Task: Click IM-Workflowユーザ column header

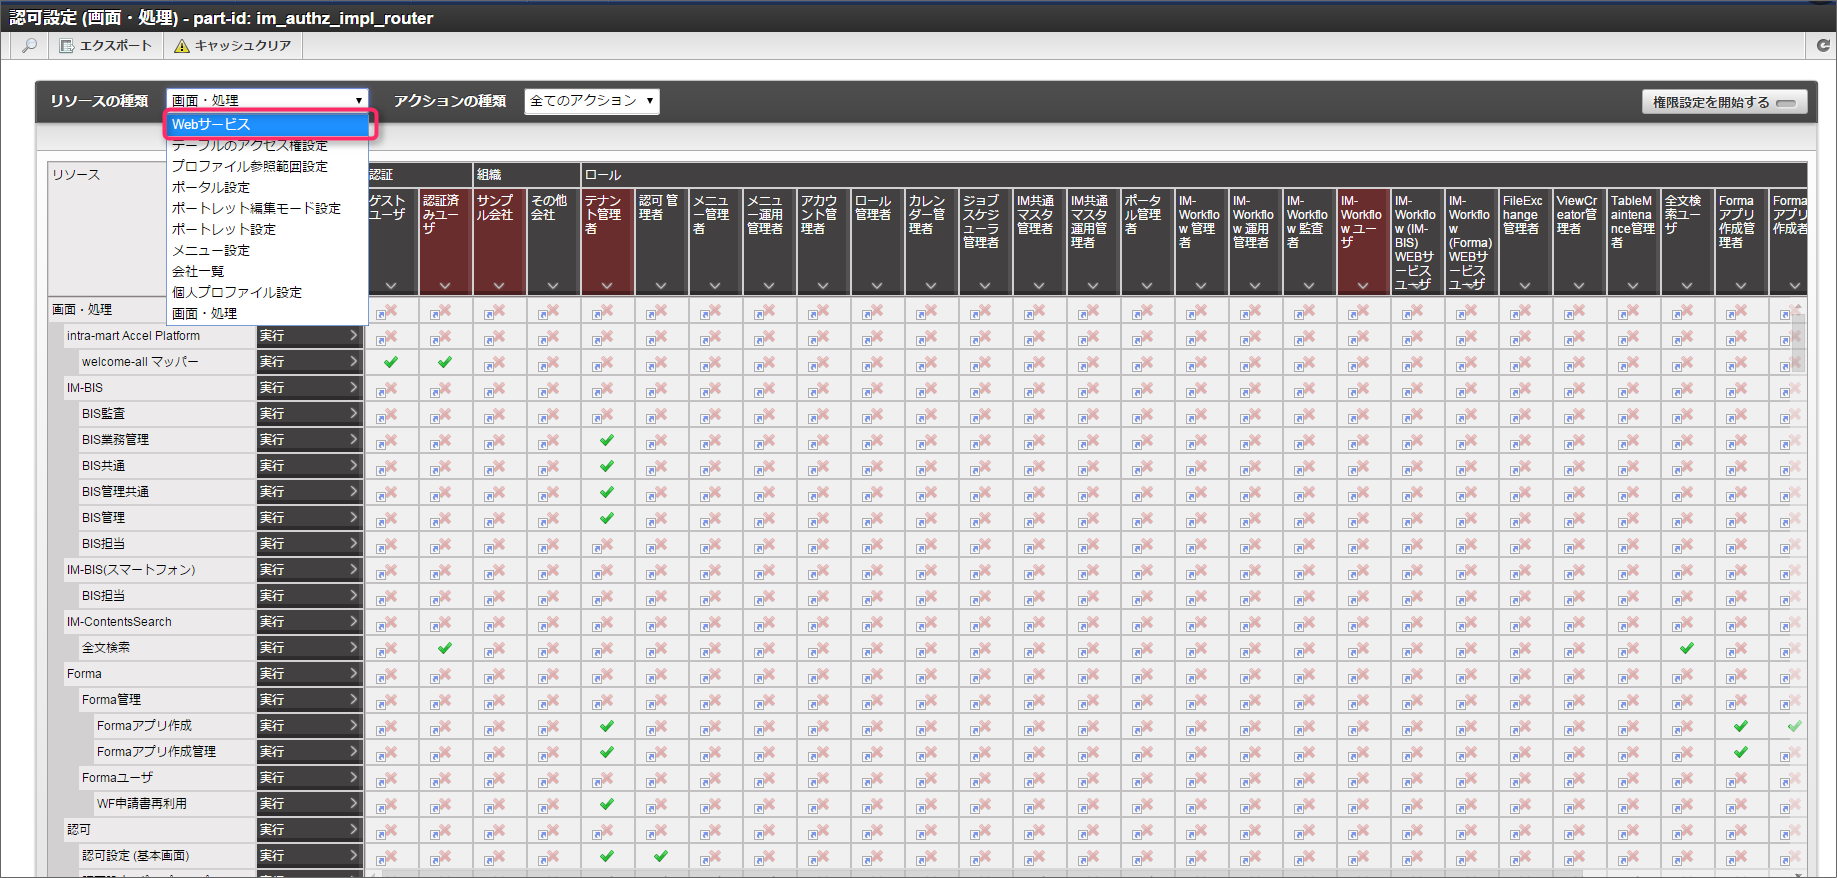Action: pos(1363,242)
